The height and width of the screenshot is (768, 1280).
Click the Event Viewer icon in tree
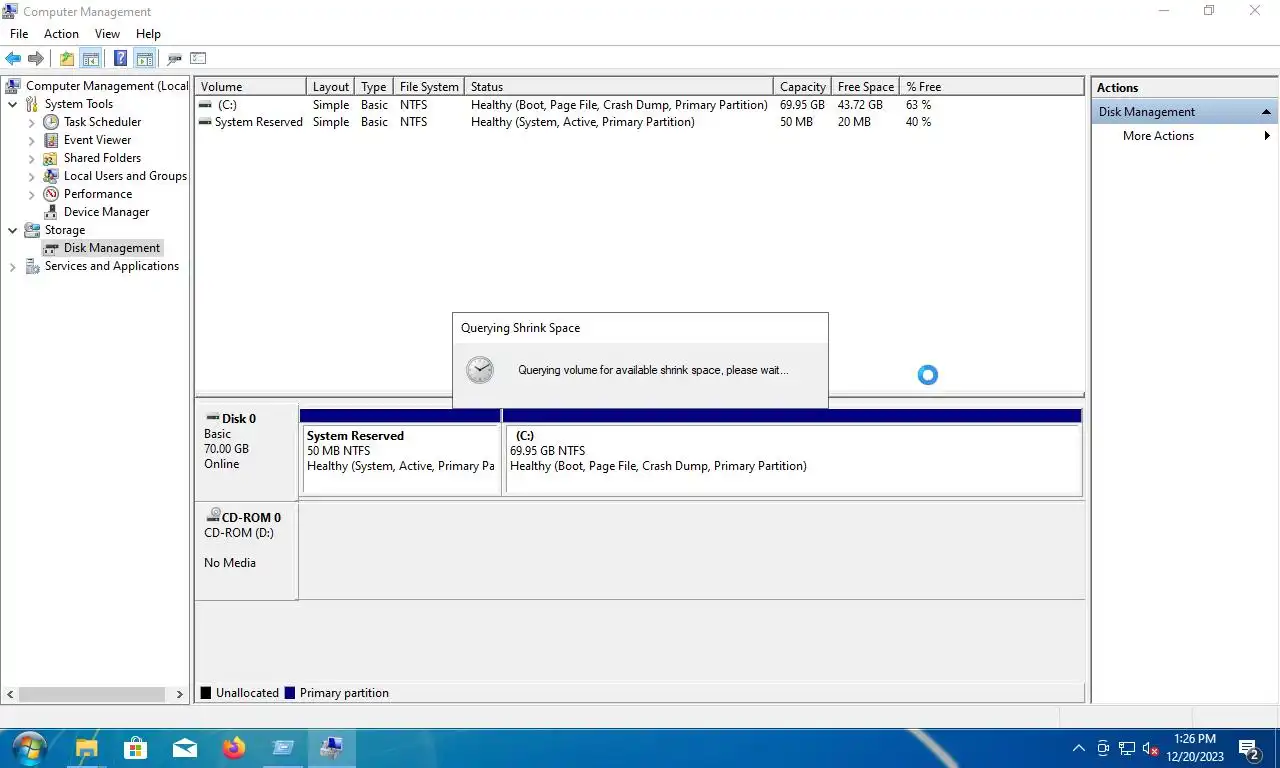click(x=51, y=140)
